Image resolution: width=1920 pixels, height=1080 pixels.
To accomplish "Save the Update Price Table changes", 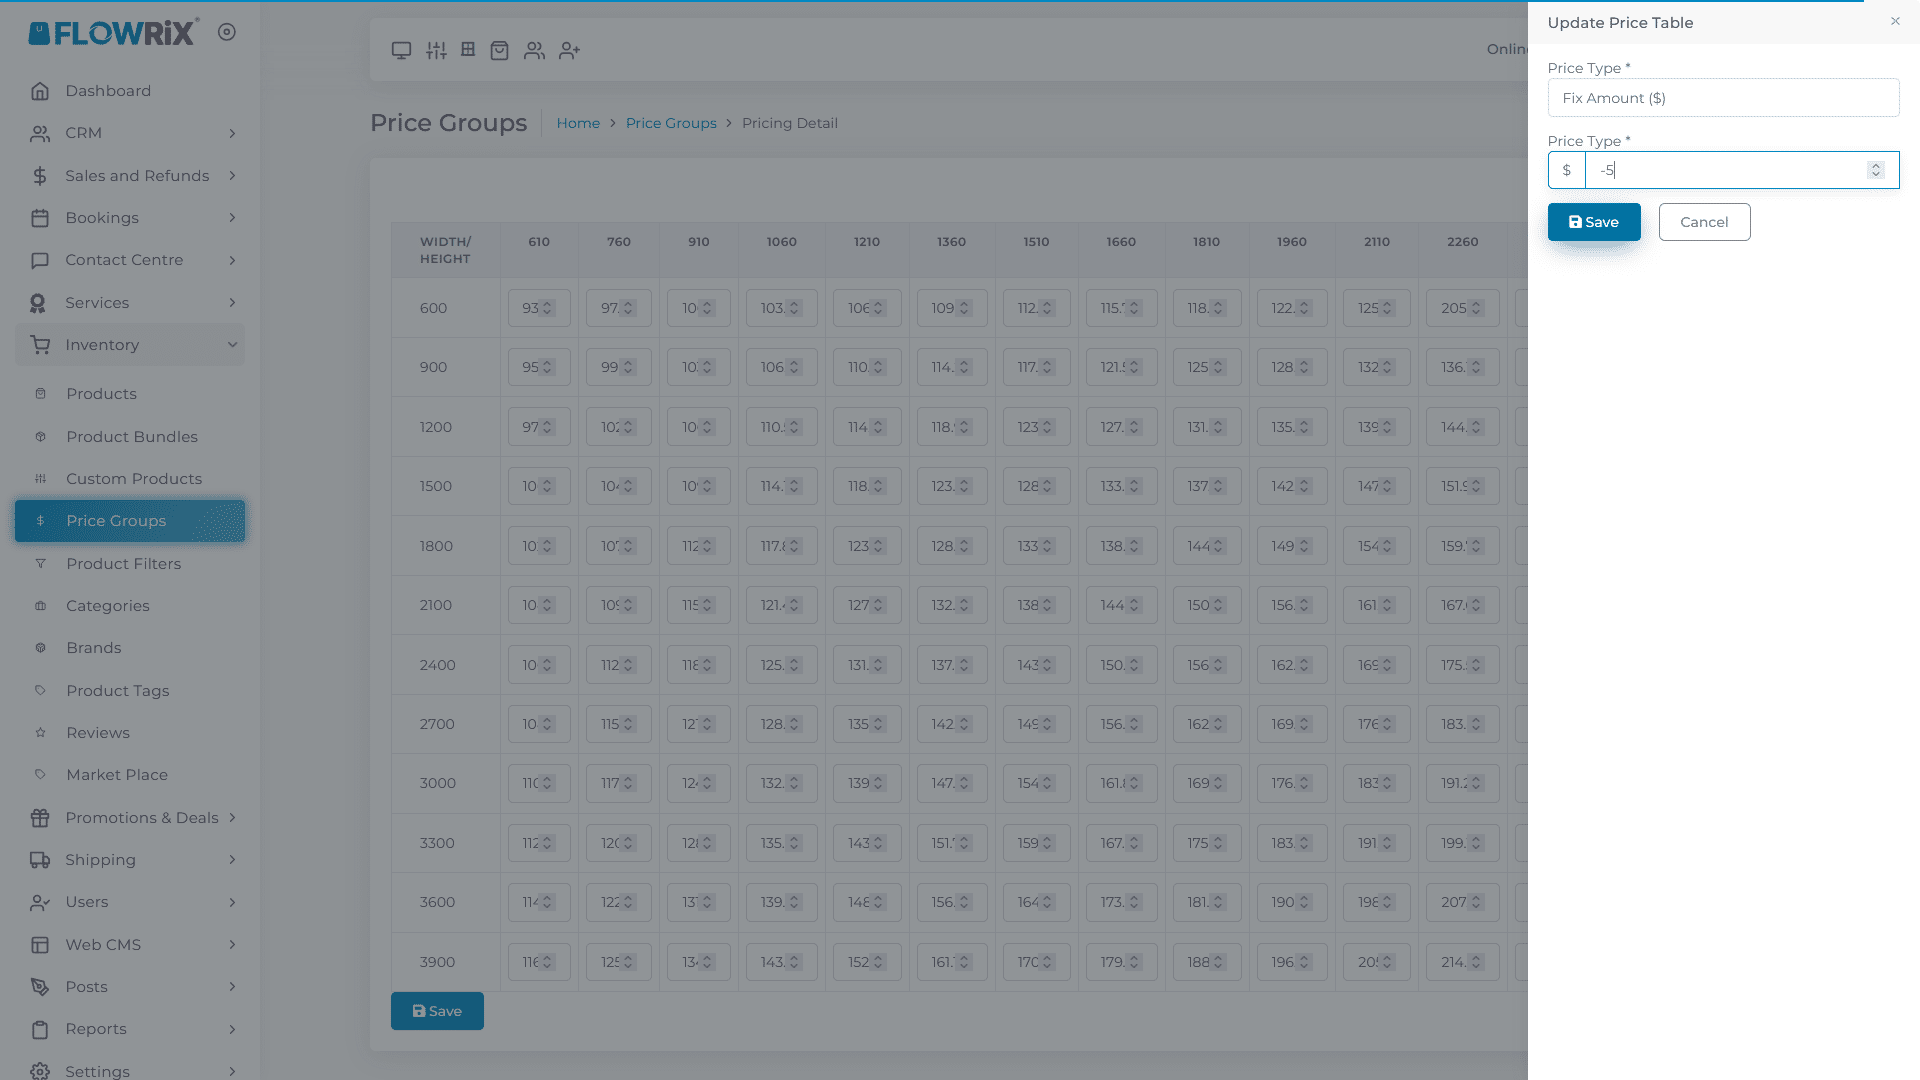I will (1593, 222).
